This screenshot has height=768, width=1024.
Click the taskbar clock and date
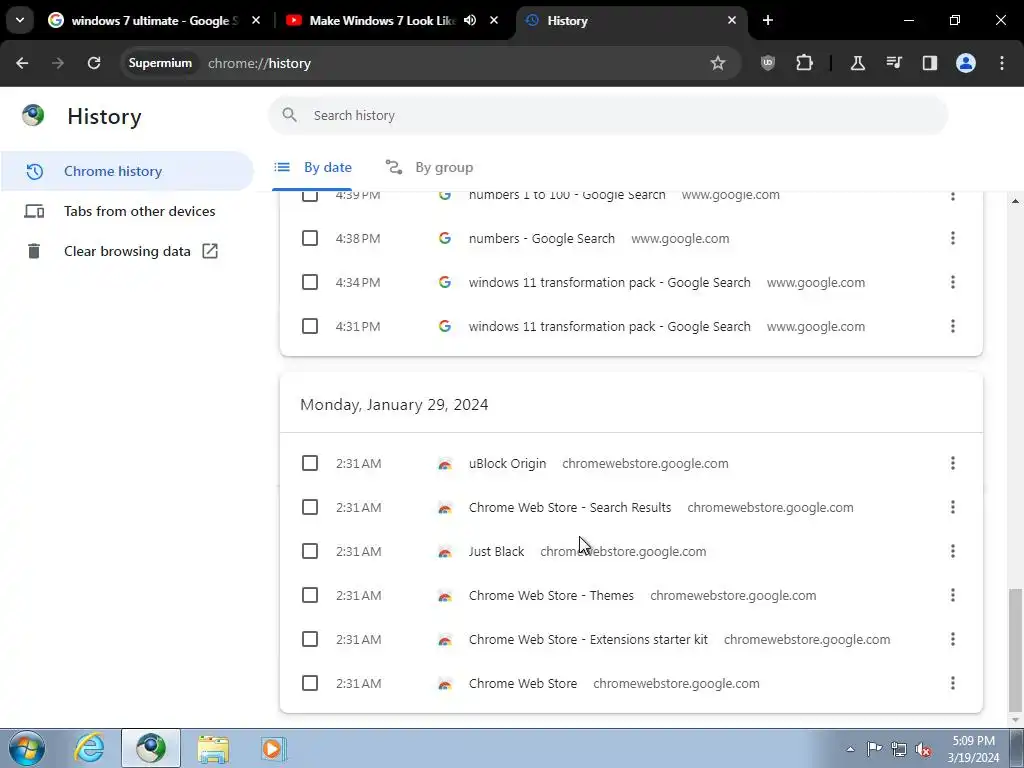click(x=973, y=749)
